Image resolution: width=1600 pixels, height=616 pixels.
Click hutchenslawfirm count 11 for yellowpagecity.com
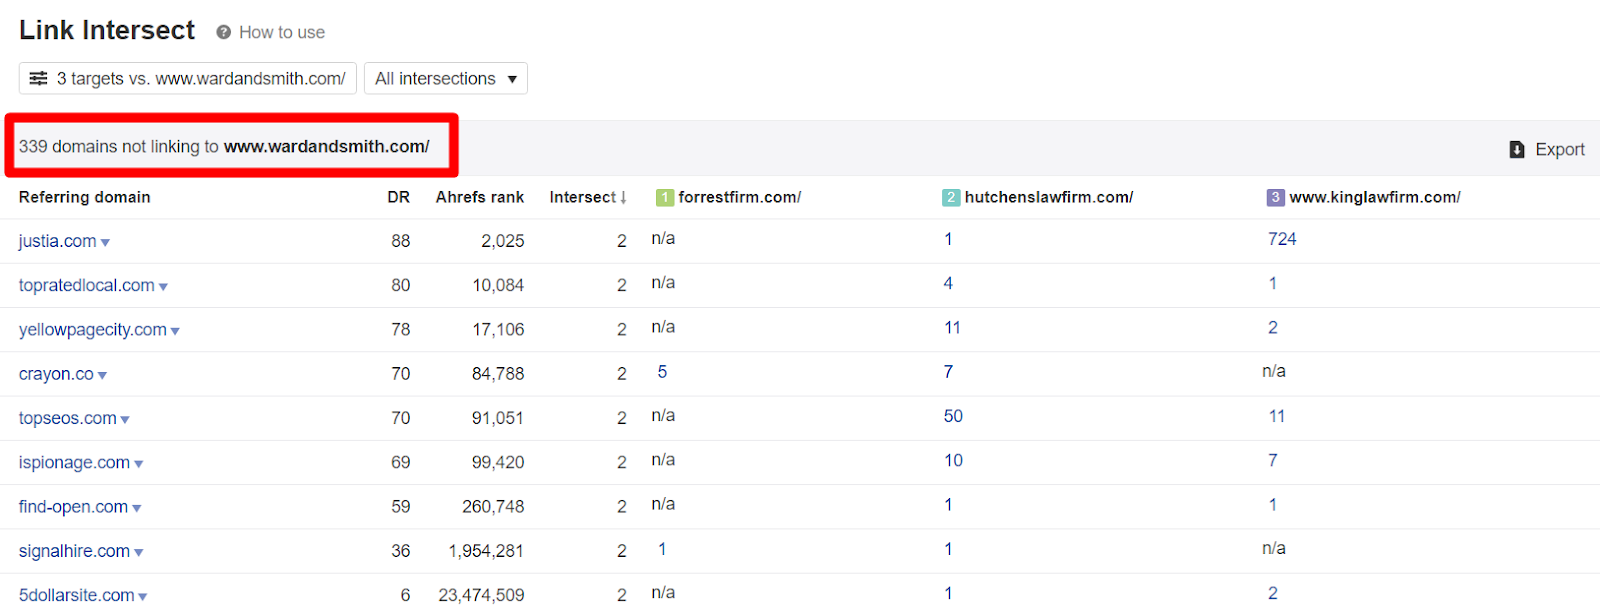pos(952,327)
